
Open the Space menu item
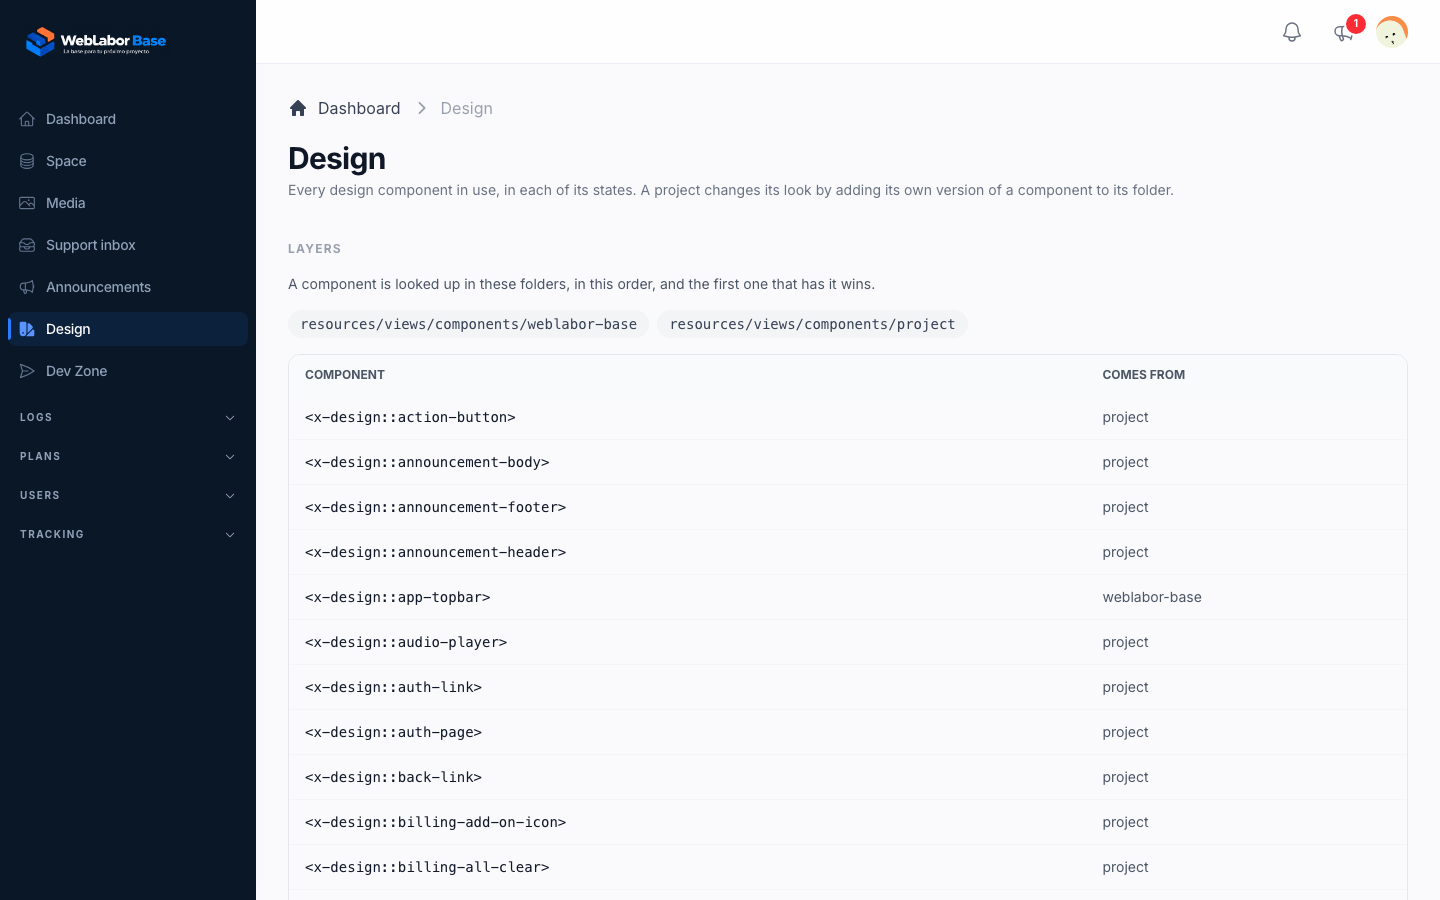(128, 161)
